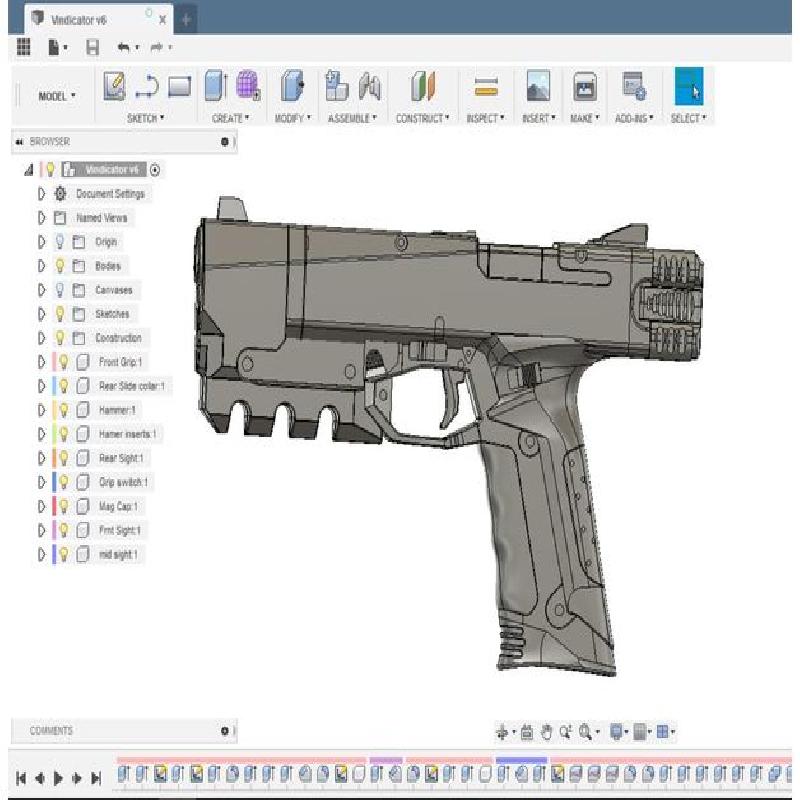Click the Press Pull icon under Modify
The image size is (800, 800).
tap(293, 87)
